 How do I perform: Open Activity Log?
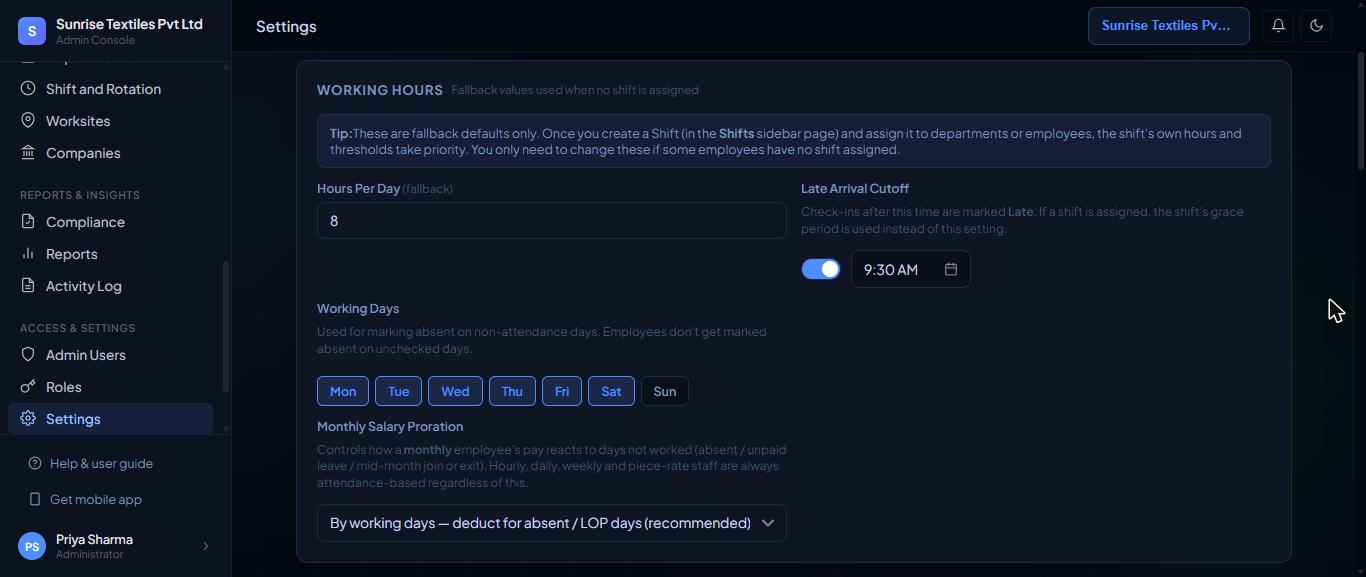(x=110, y=286)
